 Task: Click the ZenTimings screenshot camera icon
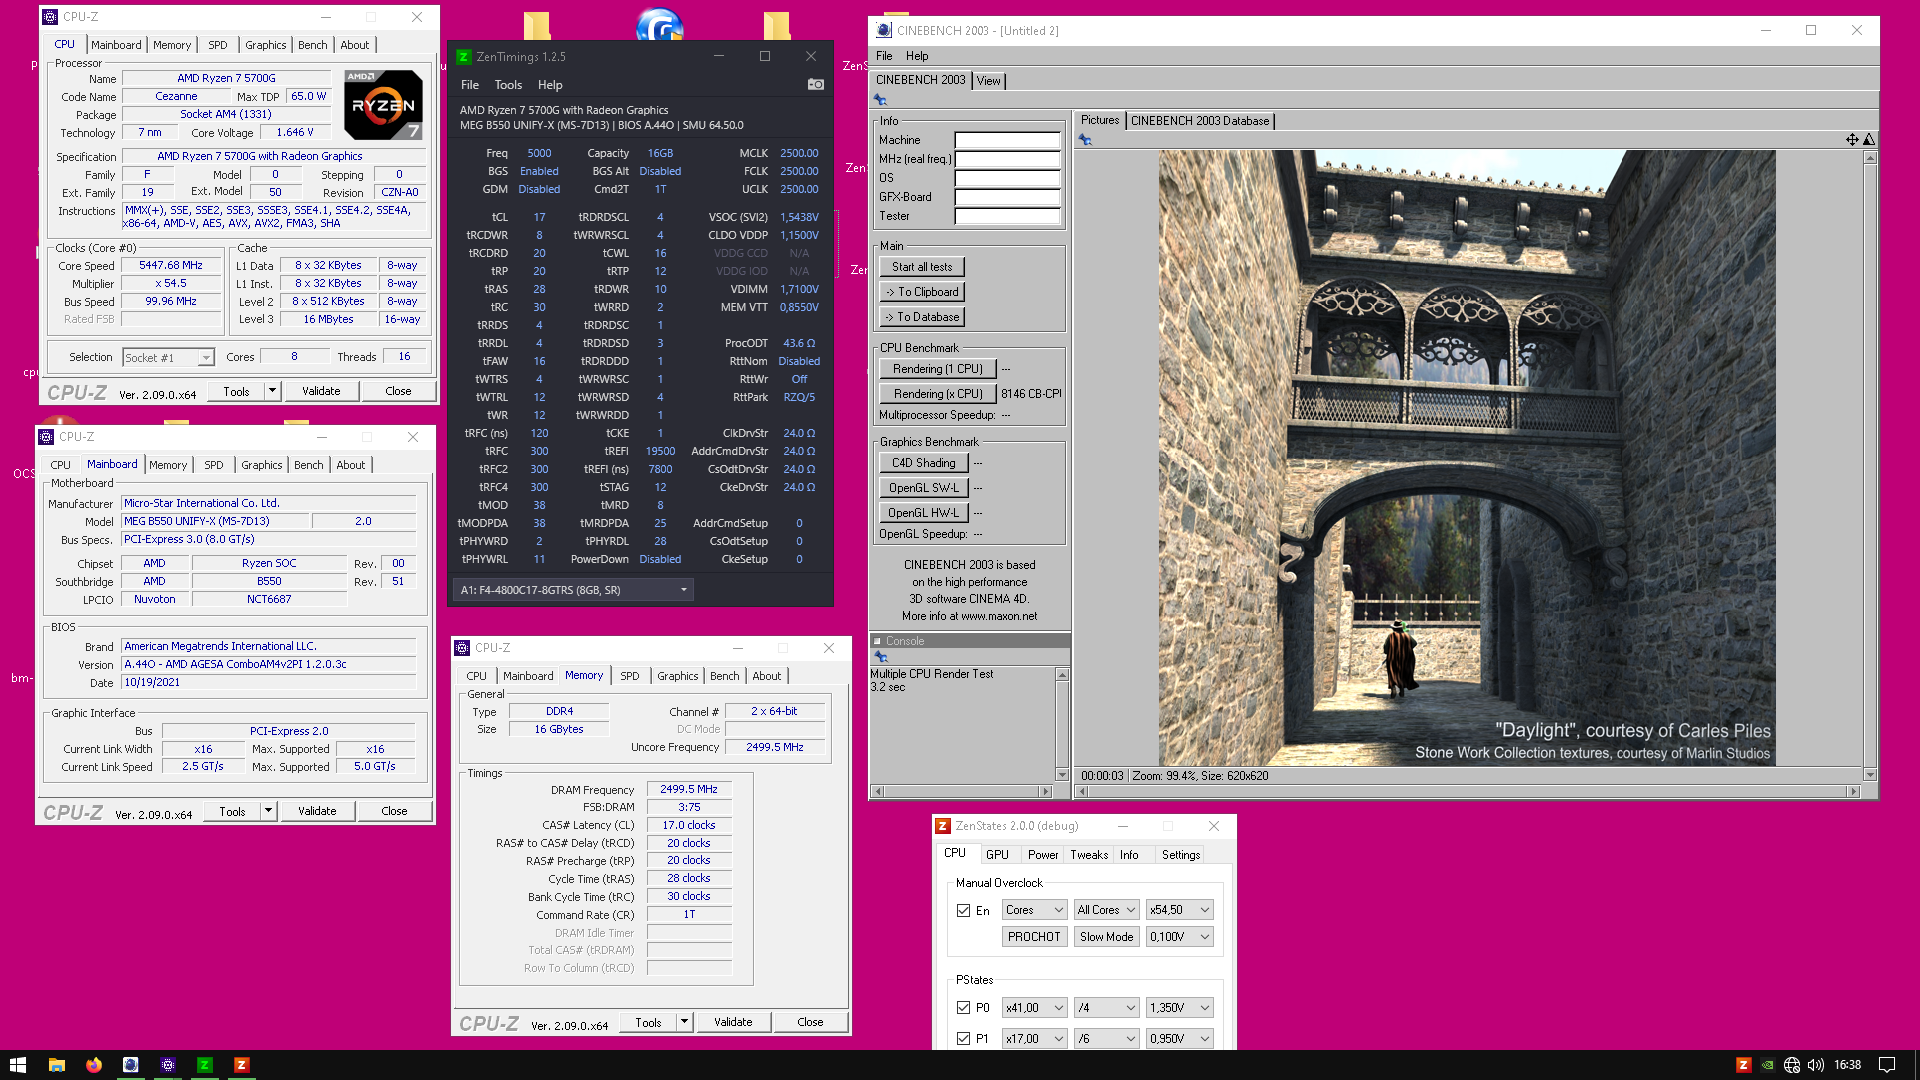[816, 85]
